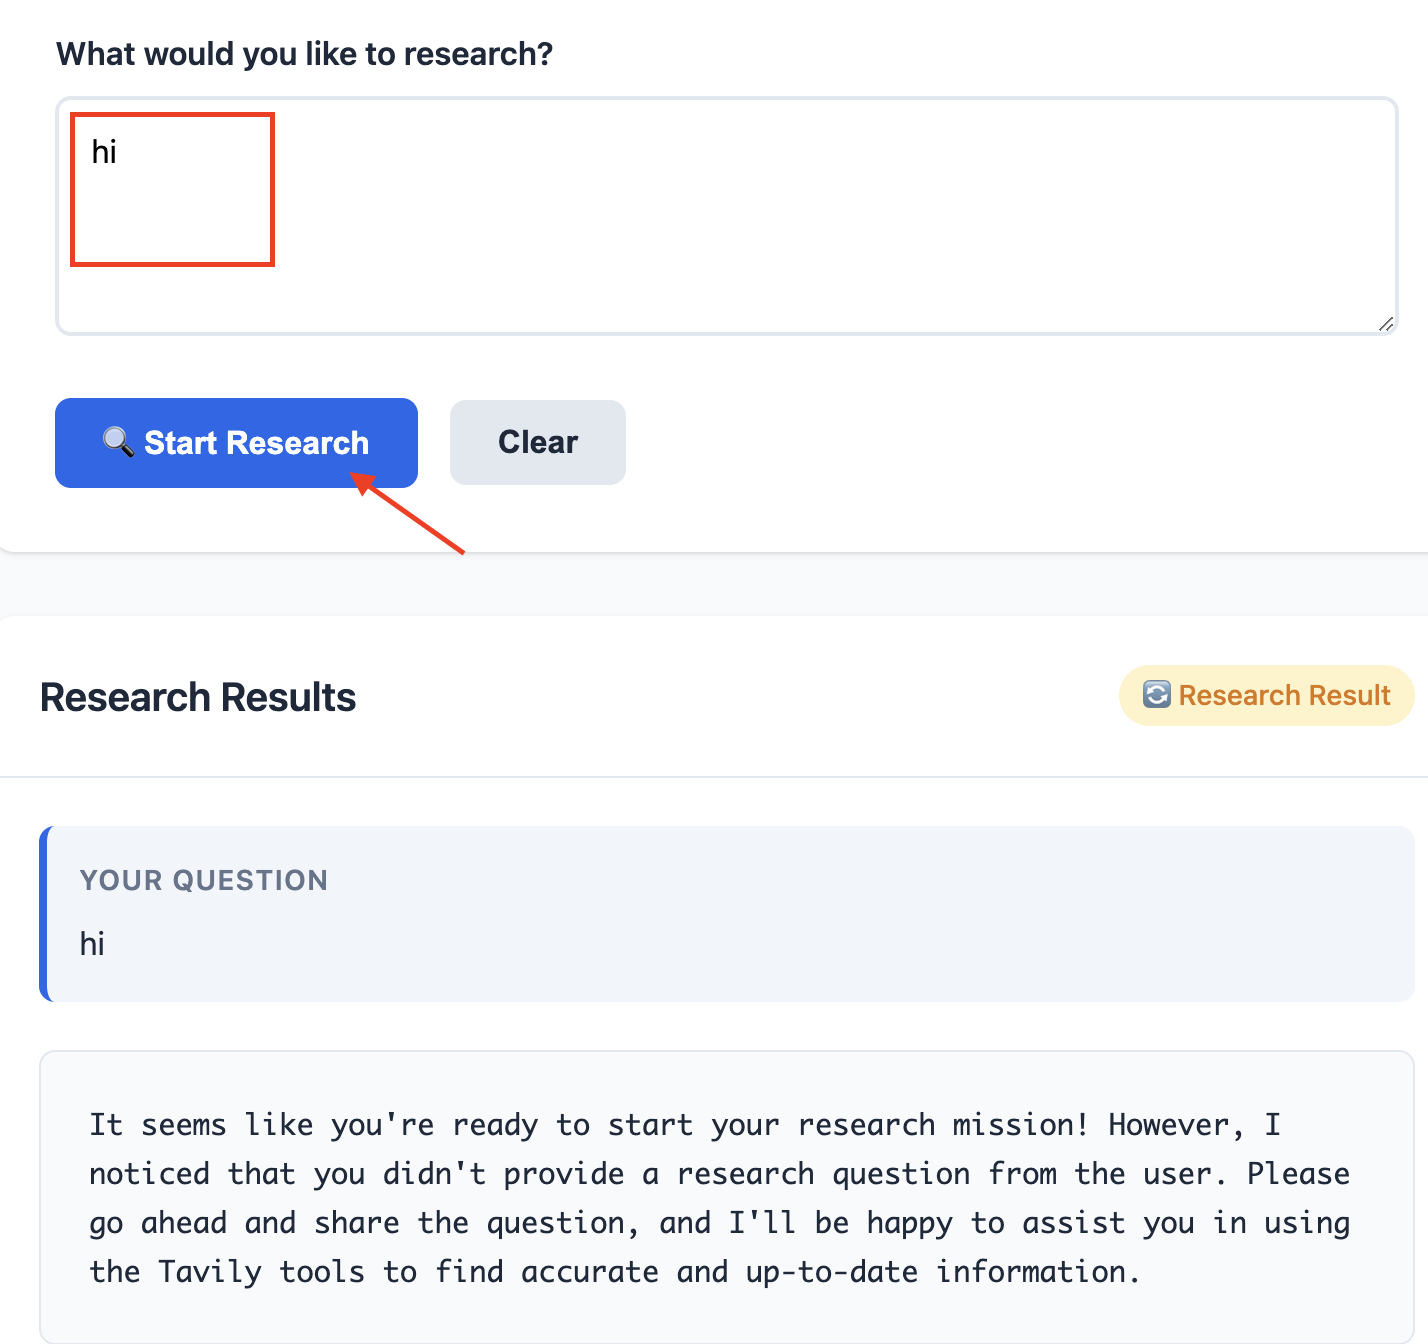Viewport: 1428px width, 1344px height.
Task: Click the "hi" text under YOUR QUESTION
Action: (x=92, y=943)
